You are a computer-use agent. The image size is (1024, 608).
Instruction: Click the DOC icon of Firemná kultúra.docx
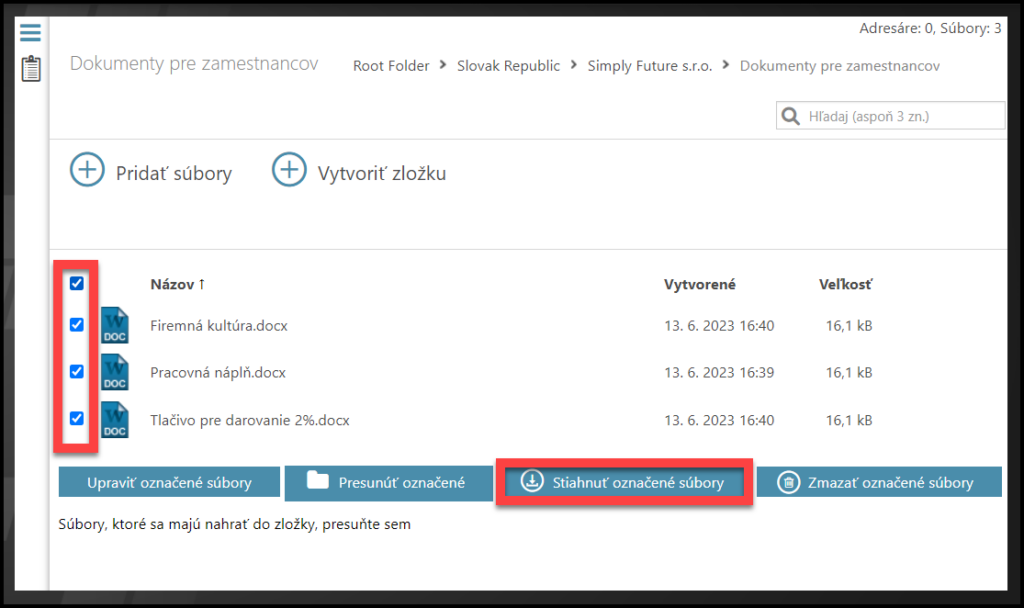115,325
